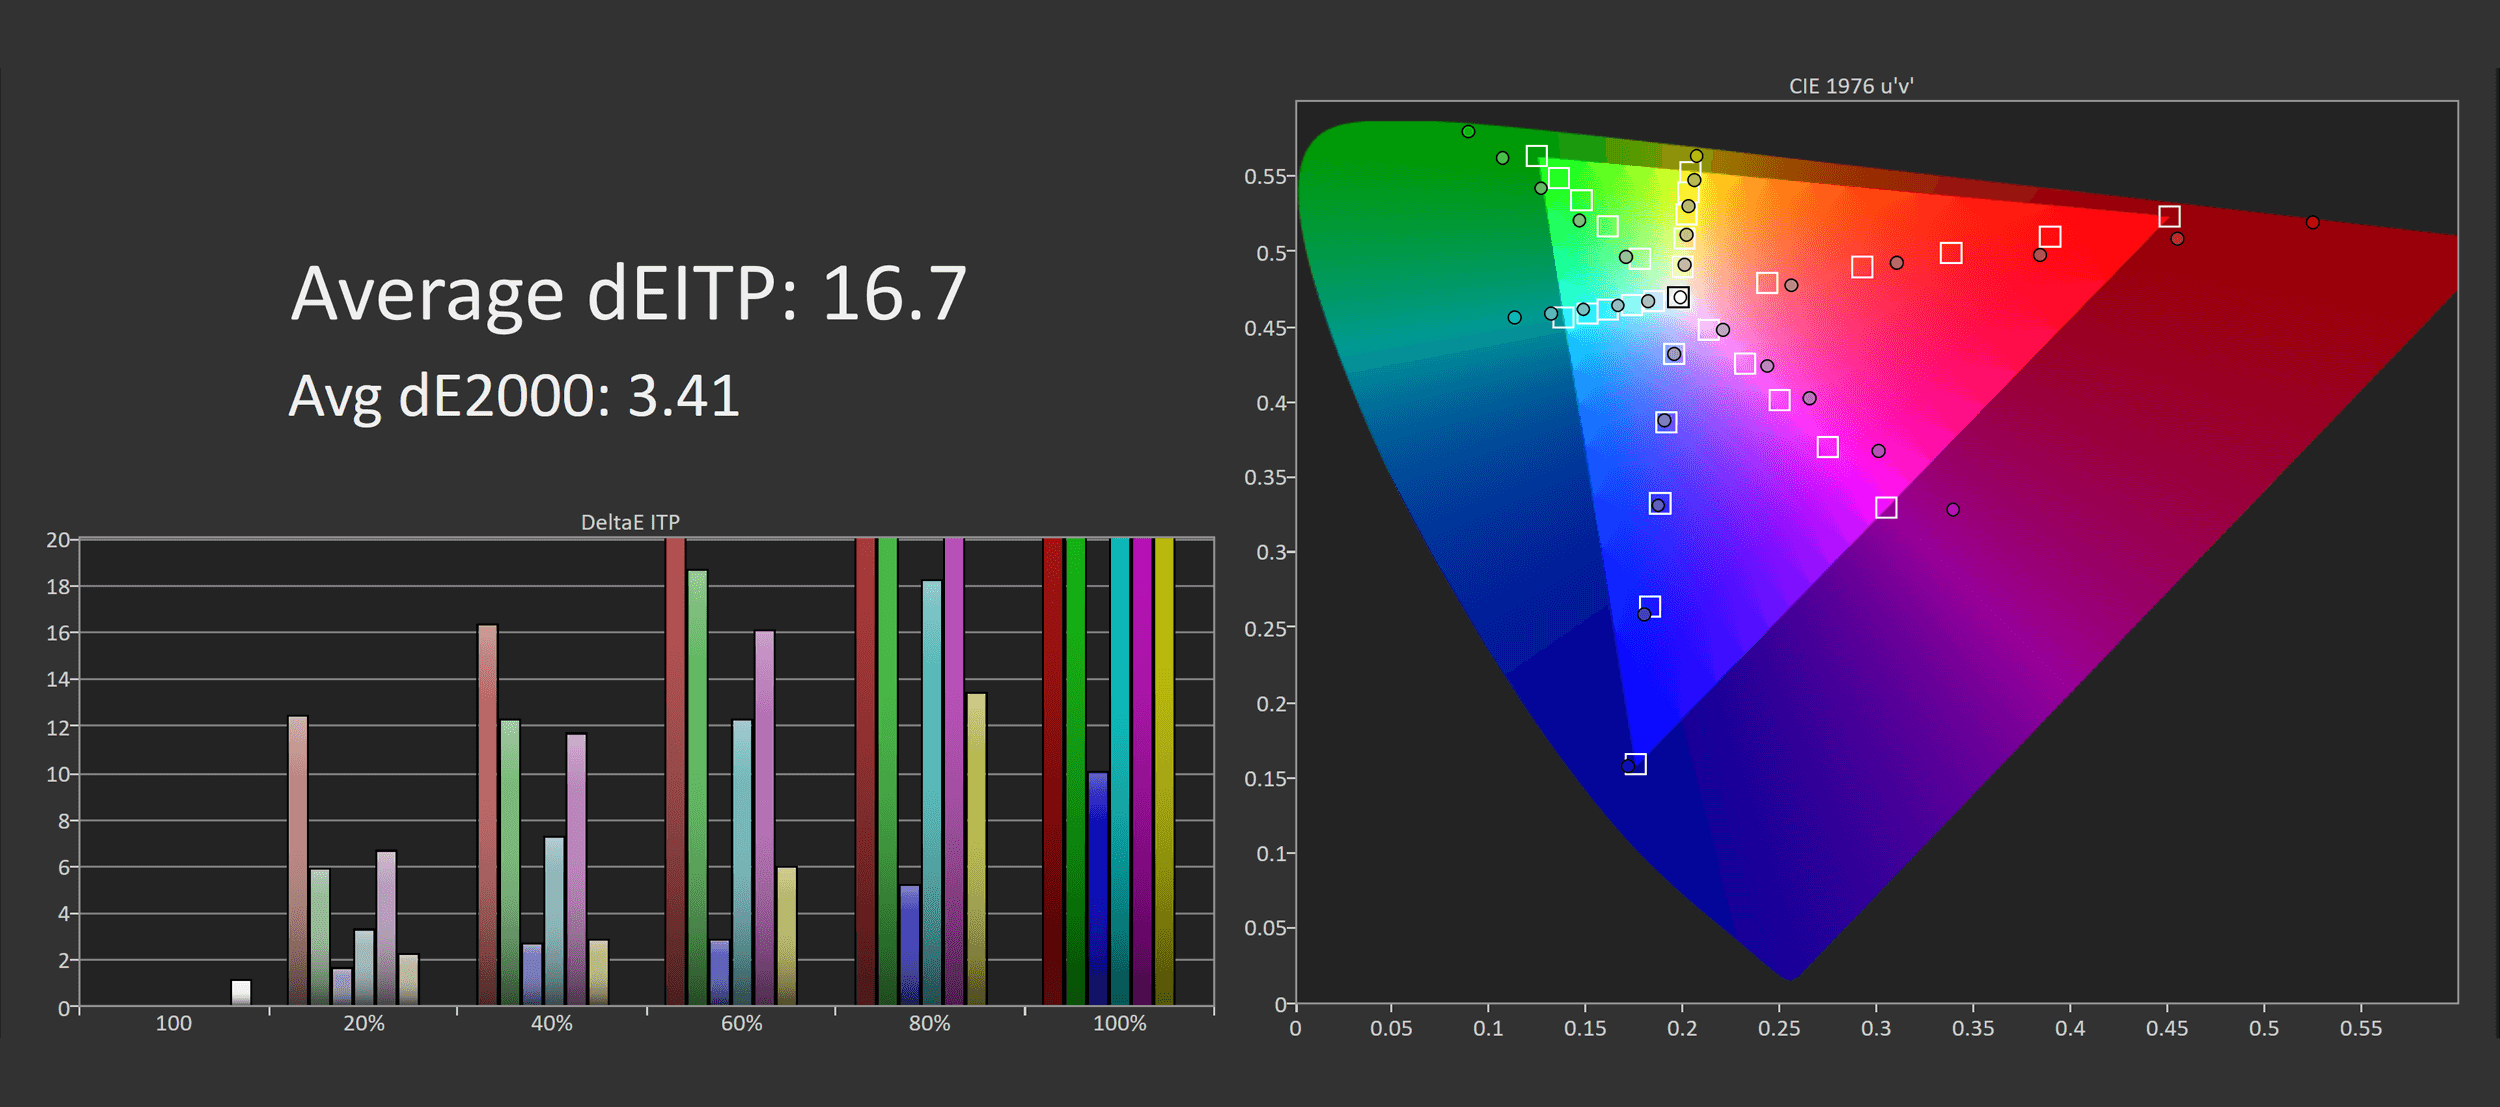Image resolution: width=2500 pixels, height=1107 pixels.
Task: Click the blue primary target square at gamut bottom
Action: pyautogui.click(x=1635, y=764)
